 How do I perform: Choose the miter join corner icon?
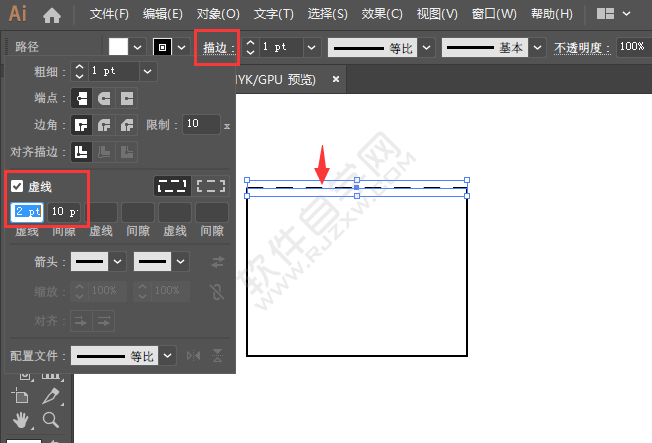[82, 125]
